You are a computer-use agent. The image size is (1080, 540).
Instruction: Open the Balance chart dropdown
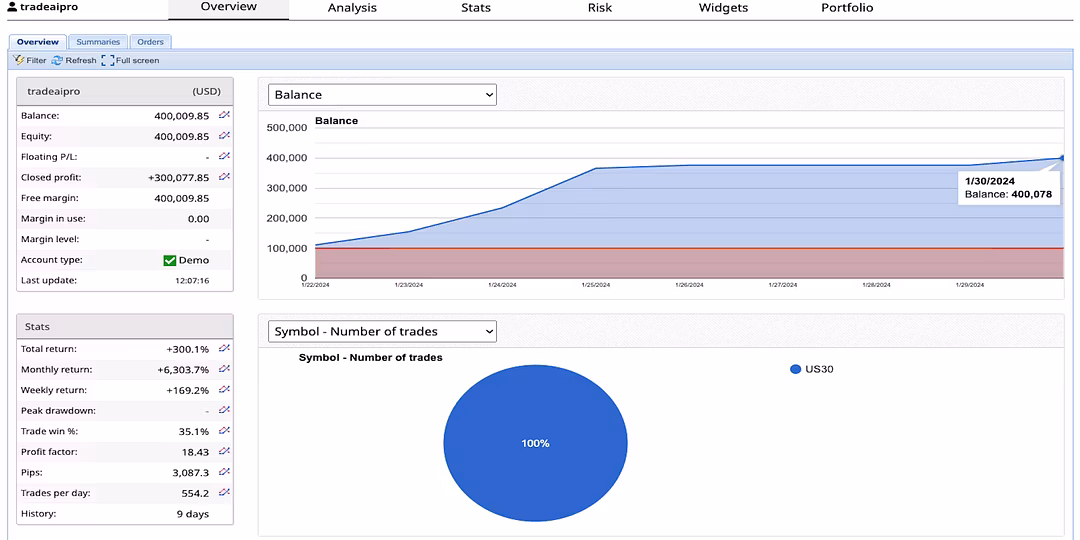click(382, 95)
